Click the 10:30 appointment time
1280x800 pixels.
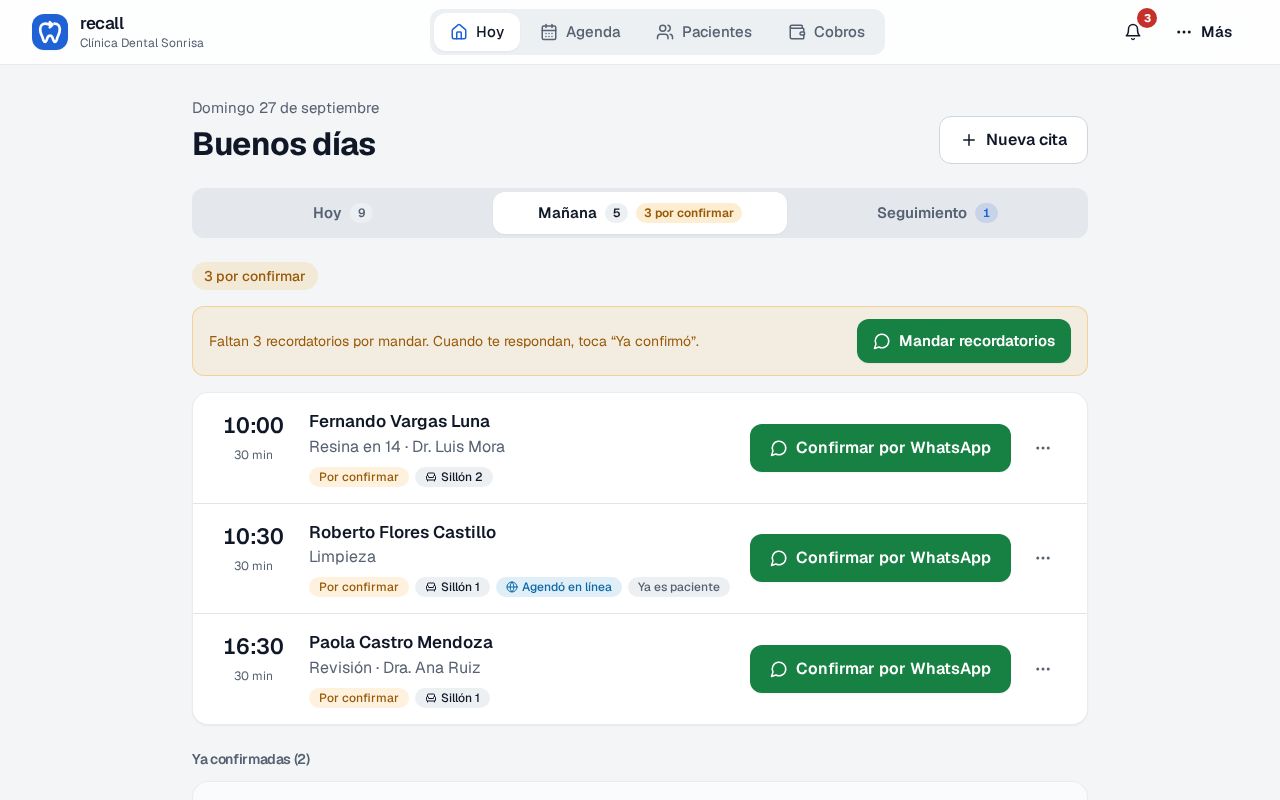(x=253, y=536)
